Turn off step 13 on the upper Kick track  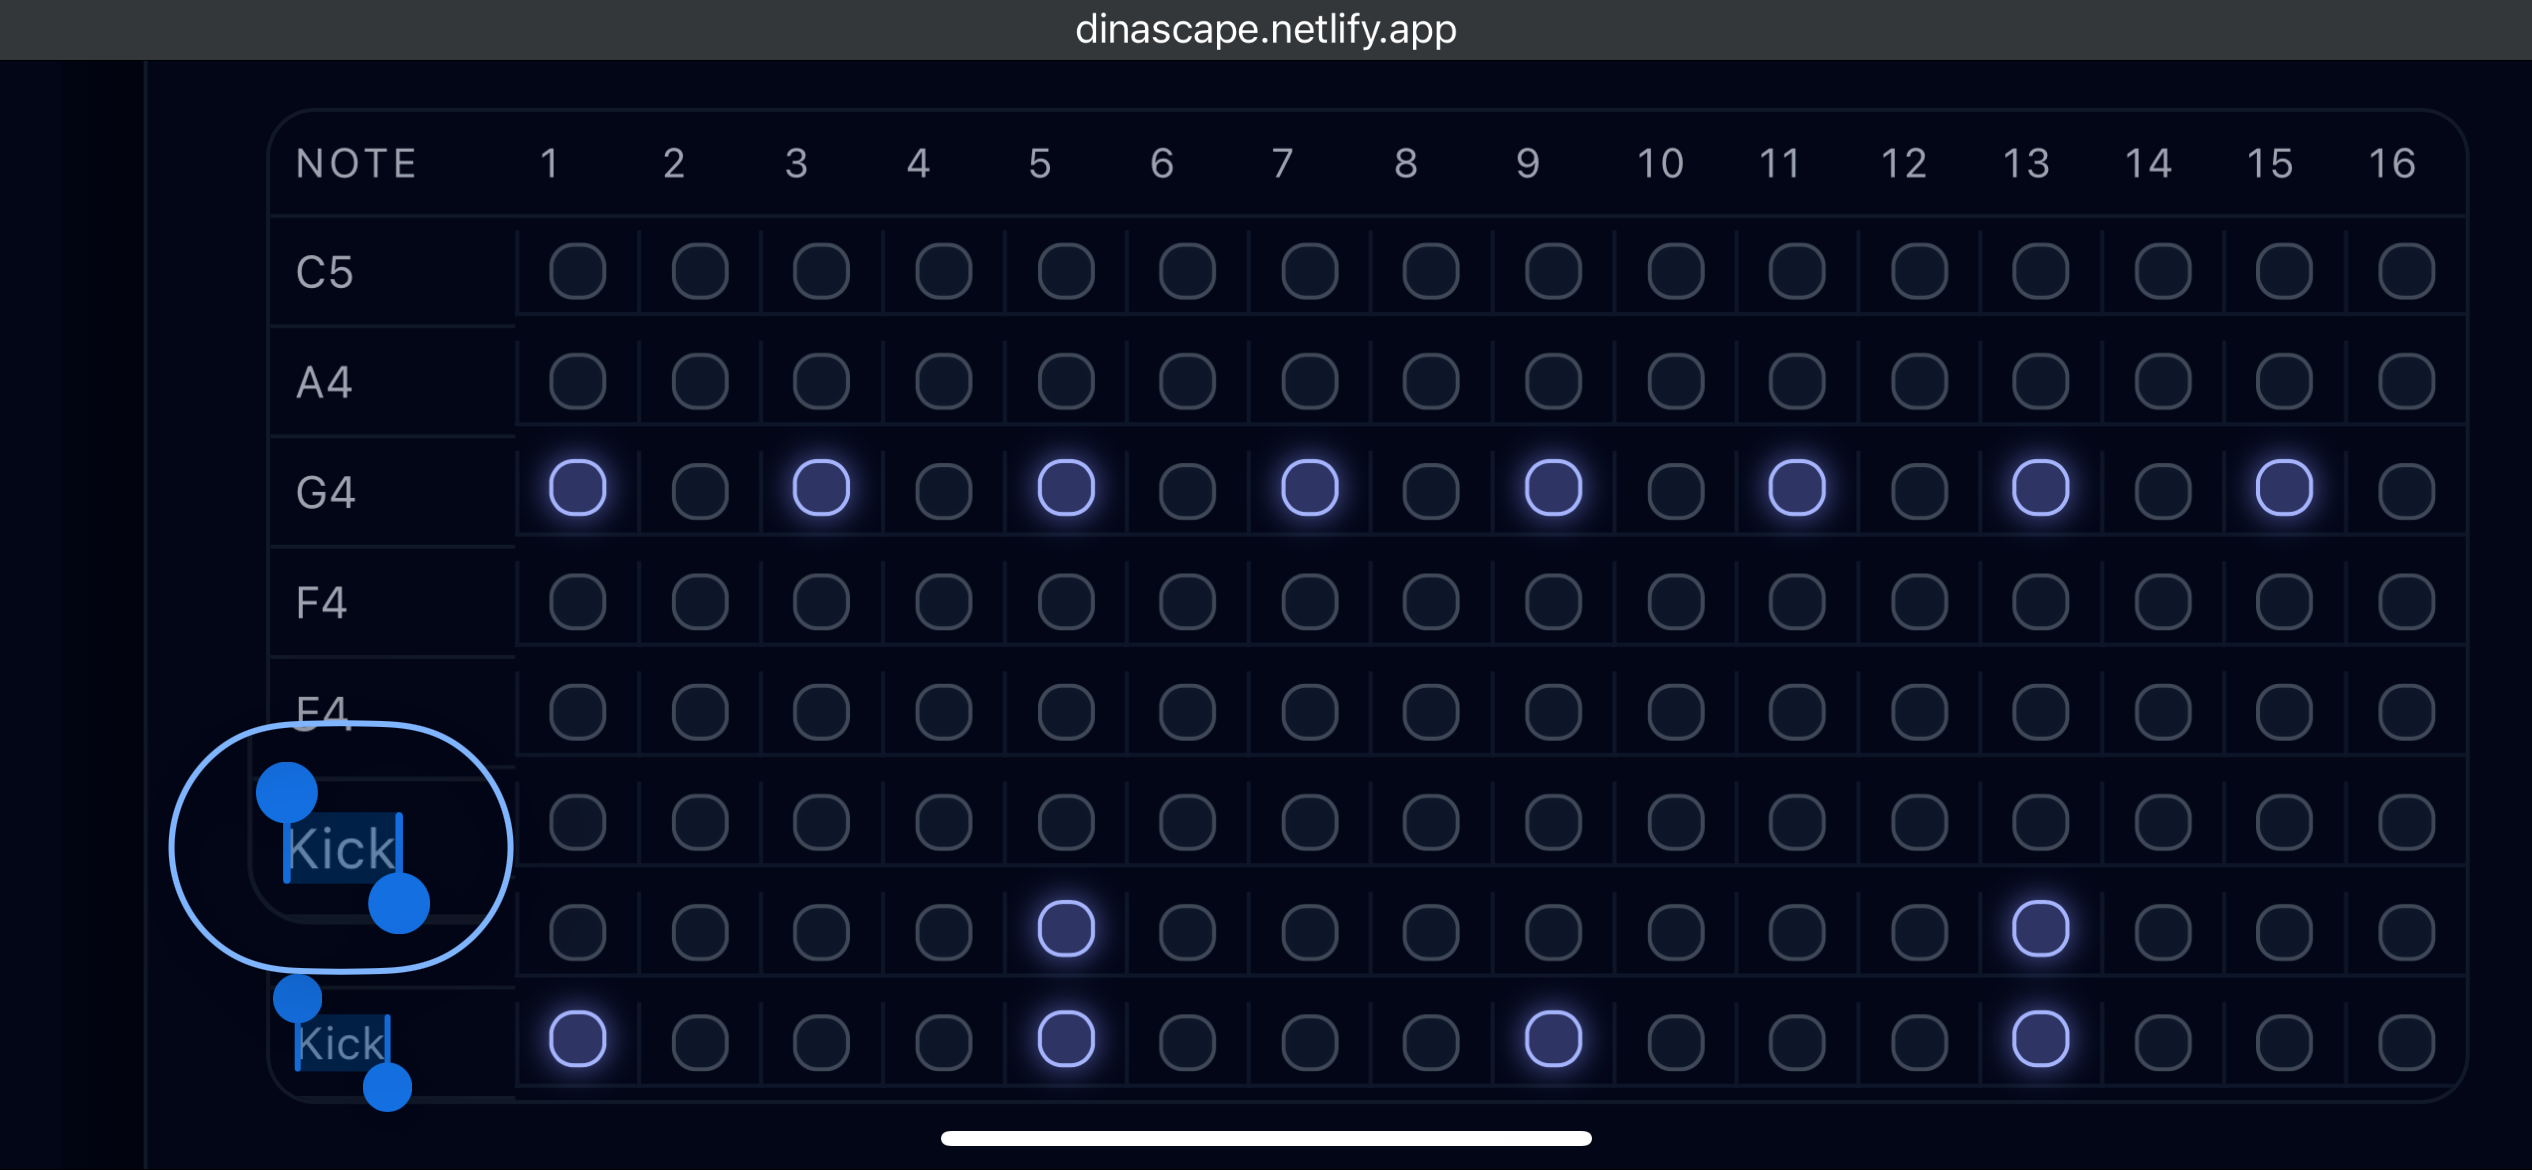click(x=2040, y=928)
